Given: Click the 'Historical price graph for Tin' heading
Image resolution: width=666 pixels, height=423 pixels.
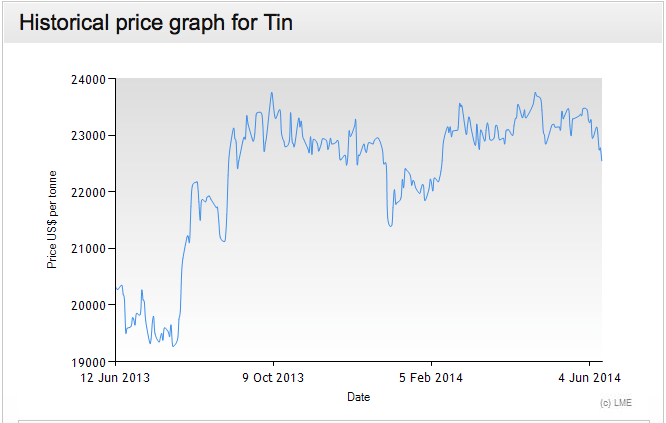Looking at the screenshot, I should (156, 22).
